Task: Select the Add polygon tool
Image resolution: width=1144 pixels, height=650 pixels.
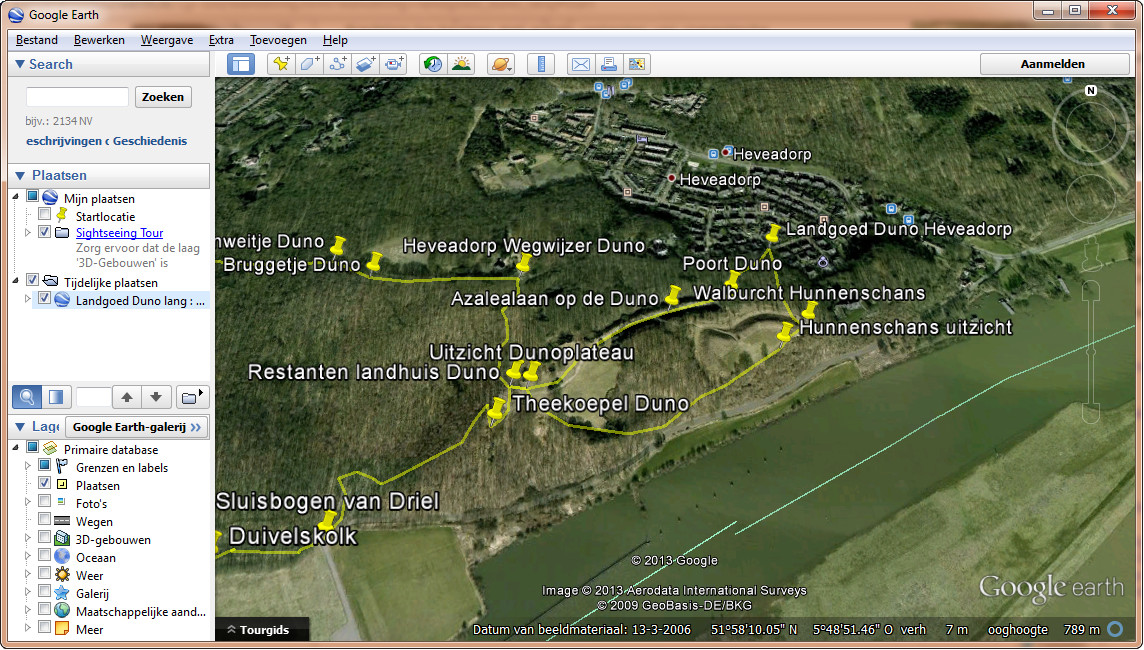Action: coord(308,63)
